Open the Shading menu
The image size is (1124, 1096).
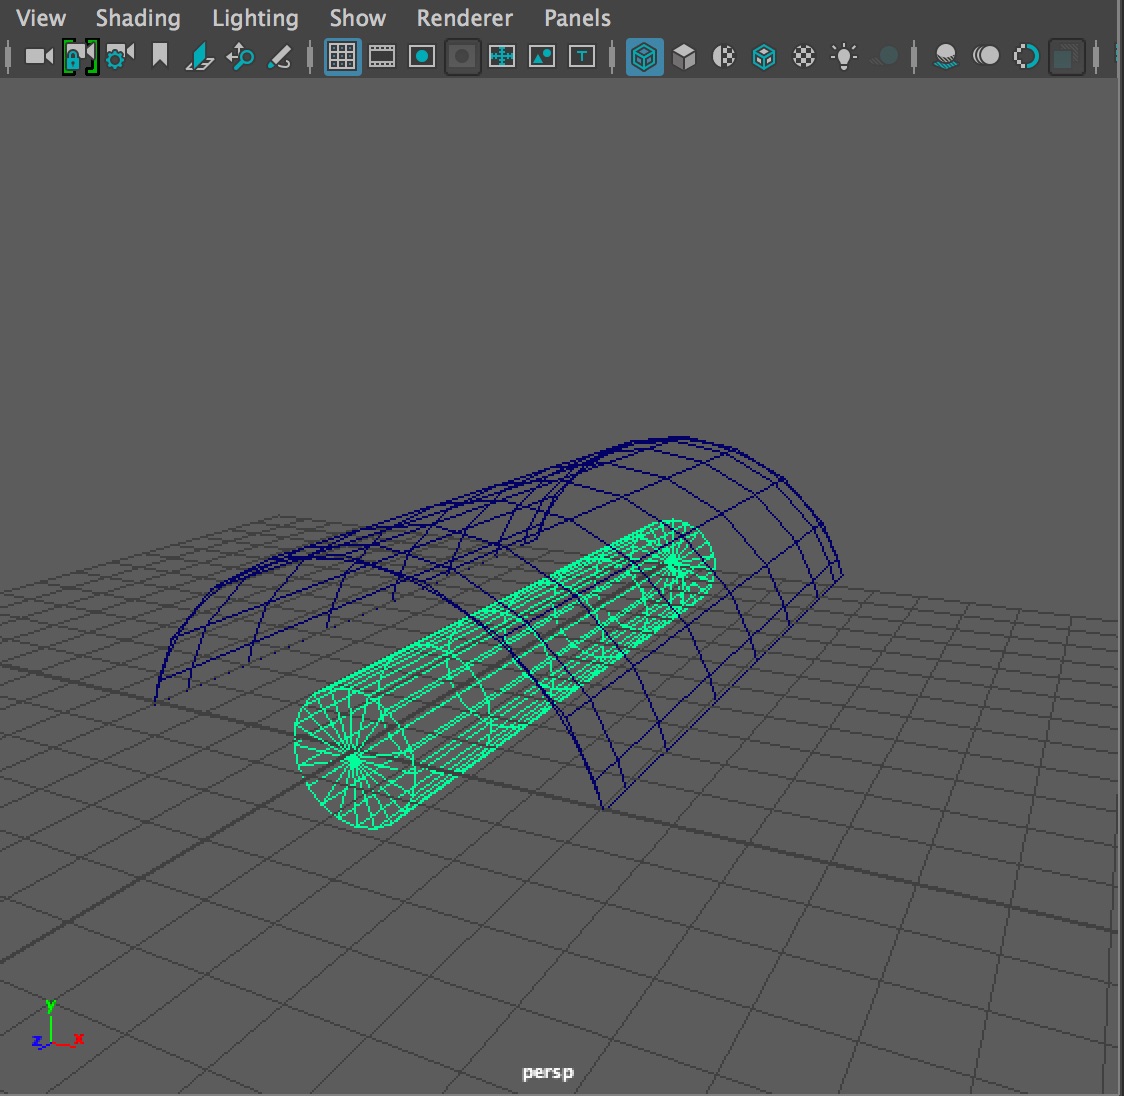[x=138, y=18]
